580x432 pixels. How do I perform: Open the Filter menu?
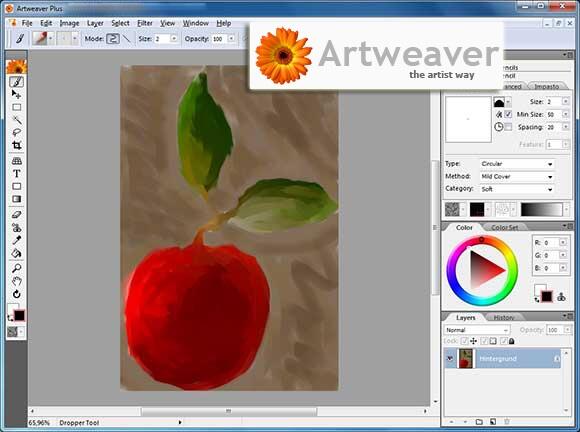[x=145, y=23]
